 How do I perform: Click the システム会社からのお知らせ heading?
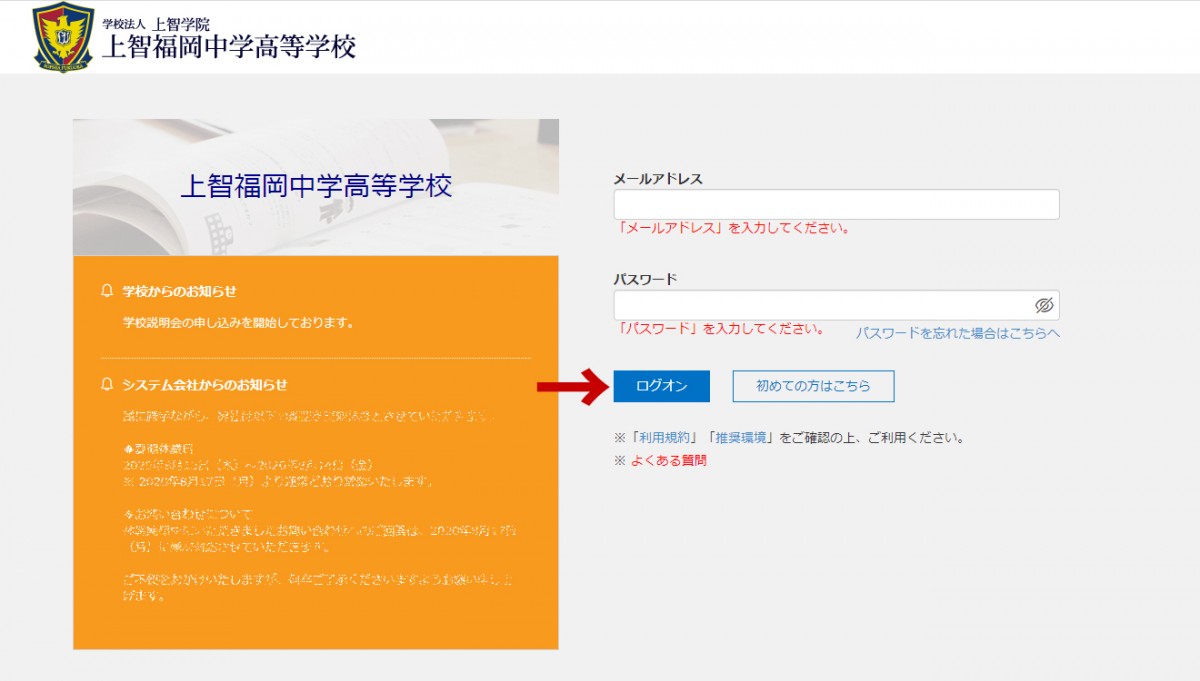click(x=204, y=384)
